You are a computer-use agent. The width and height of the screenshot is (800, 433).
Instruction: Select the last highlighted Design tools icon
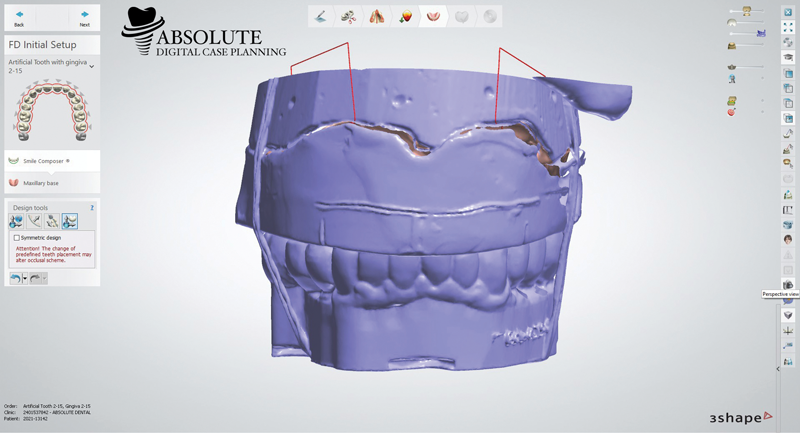(70, 222)
